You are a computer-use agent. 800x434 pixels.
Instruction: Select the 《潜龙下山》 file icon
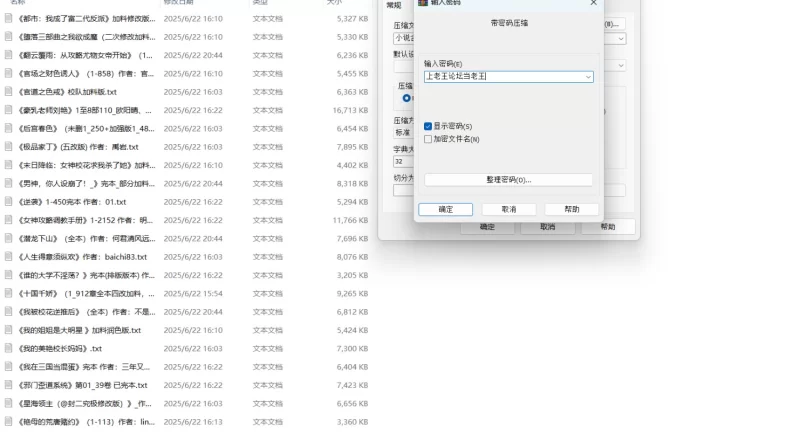pyautogui.click(x=9, y=238)
